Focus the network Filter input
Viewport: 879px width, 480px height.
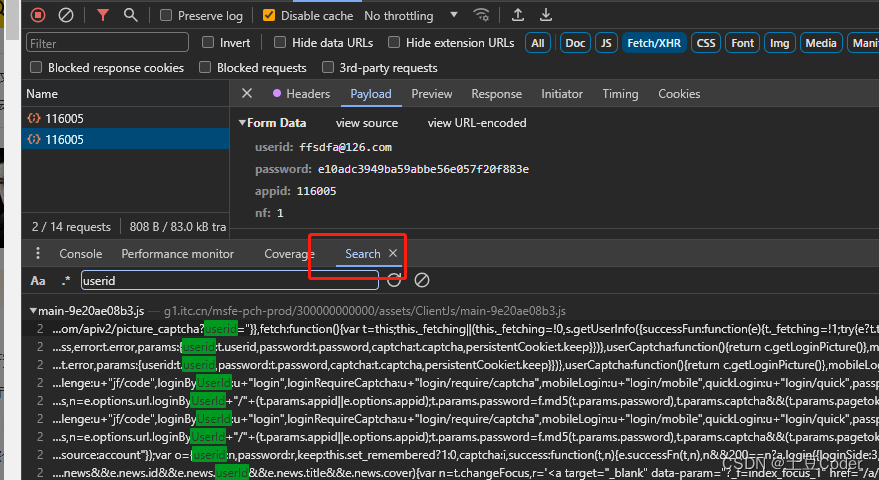(x=107, y=43)
